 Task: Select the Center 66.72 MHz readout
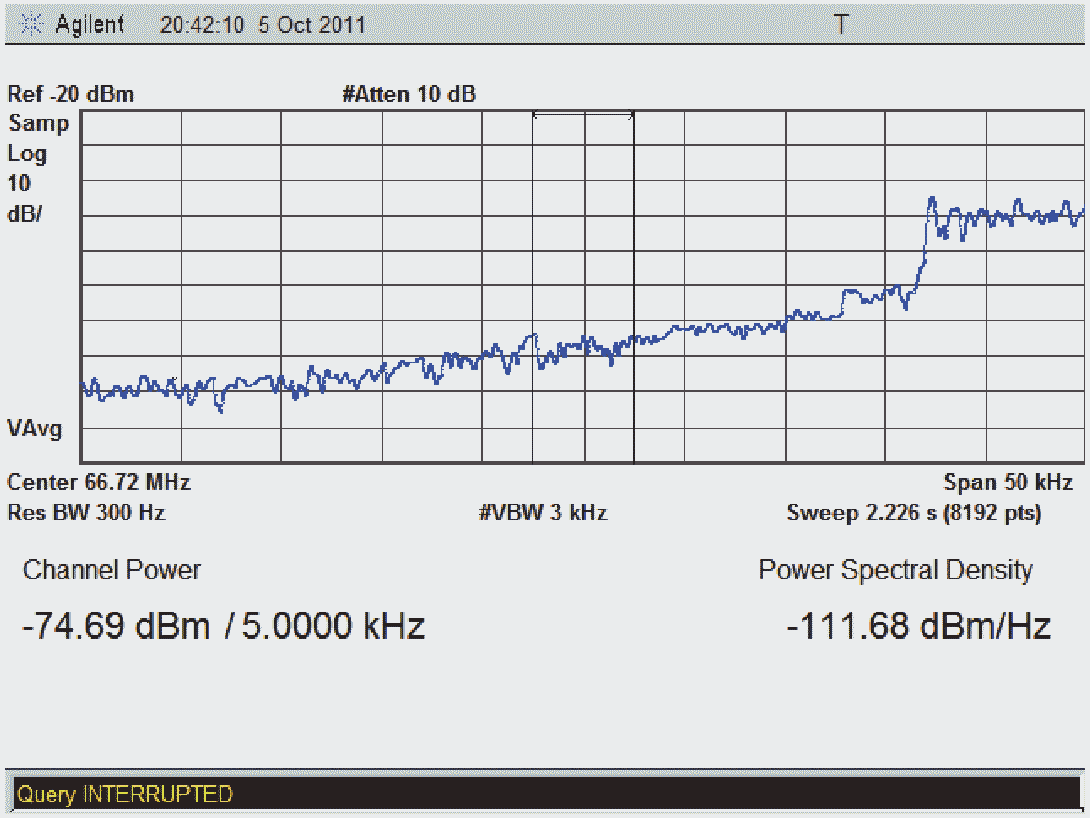point(99,482)
